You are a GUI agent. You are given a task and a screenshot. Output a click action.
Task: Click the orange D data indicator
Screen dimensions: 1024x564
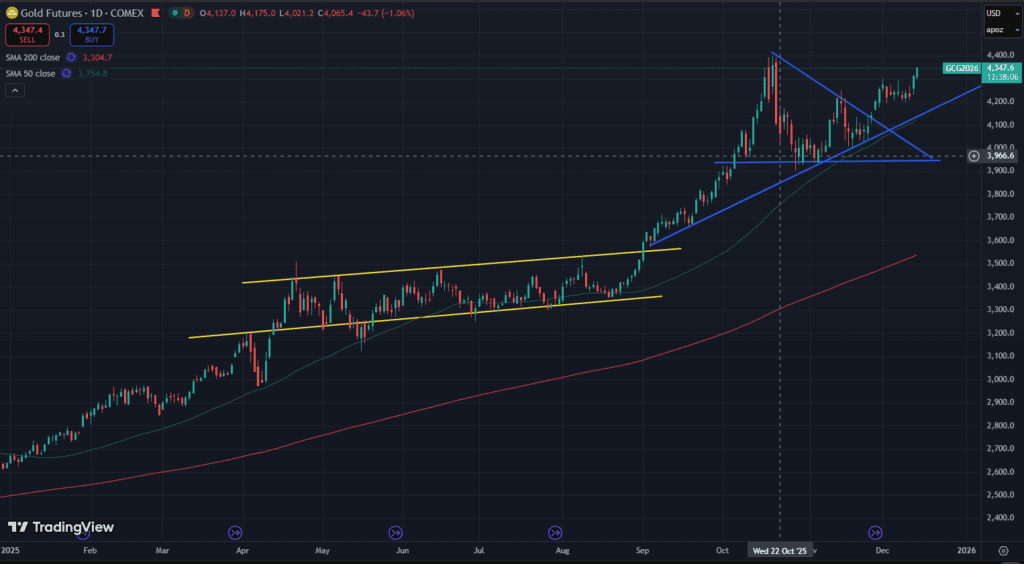click(x=189, y=13)
